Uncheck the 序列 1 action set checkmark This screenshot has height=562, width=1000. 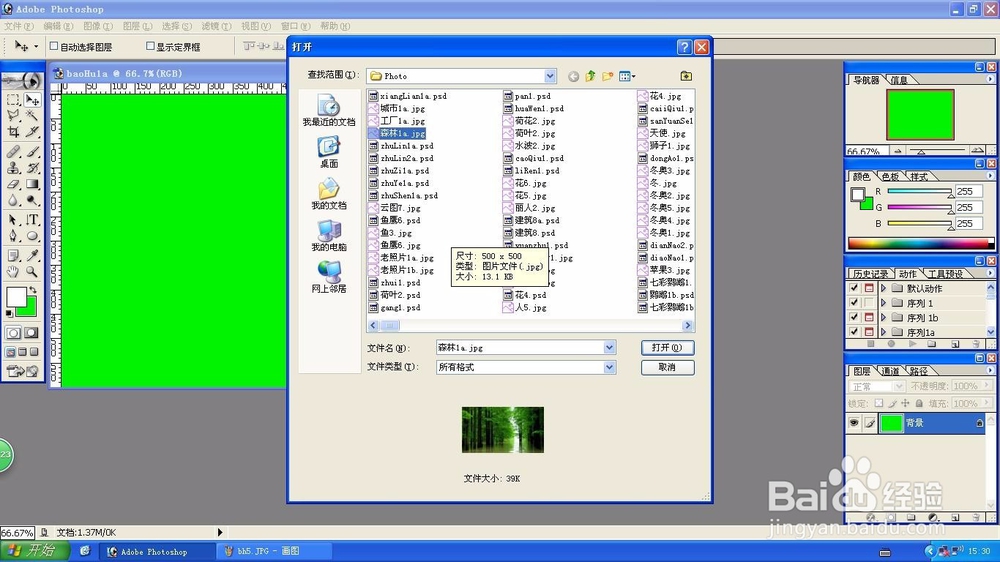pos(855,303)
